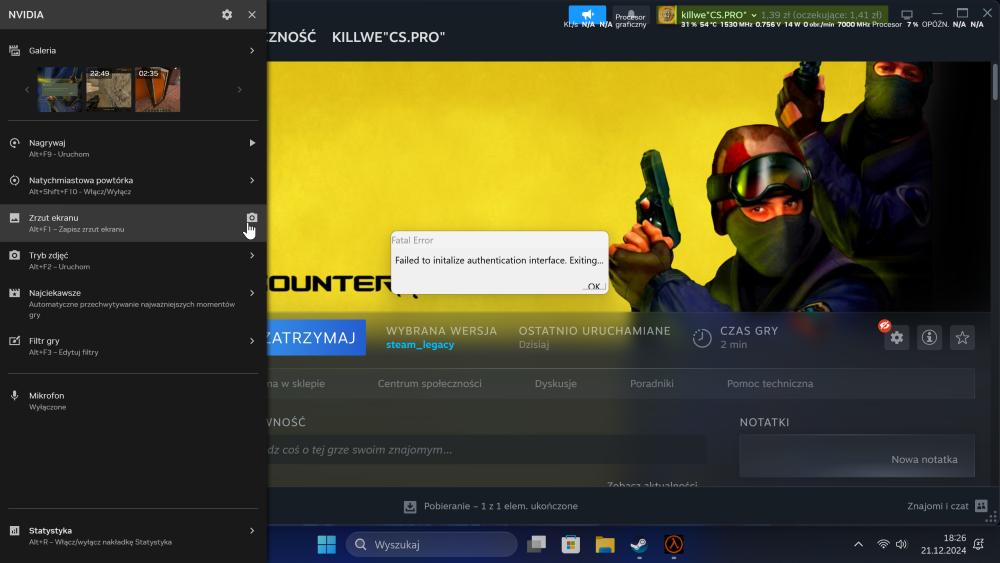Image resolution: width=1000 pixels, height=563 pixels.
Task: Open the game Manage gear icon
Action: point(897,337)
